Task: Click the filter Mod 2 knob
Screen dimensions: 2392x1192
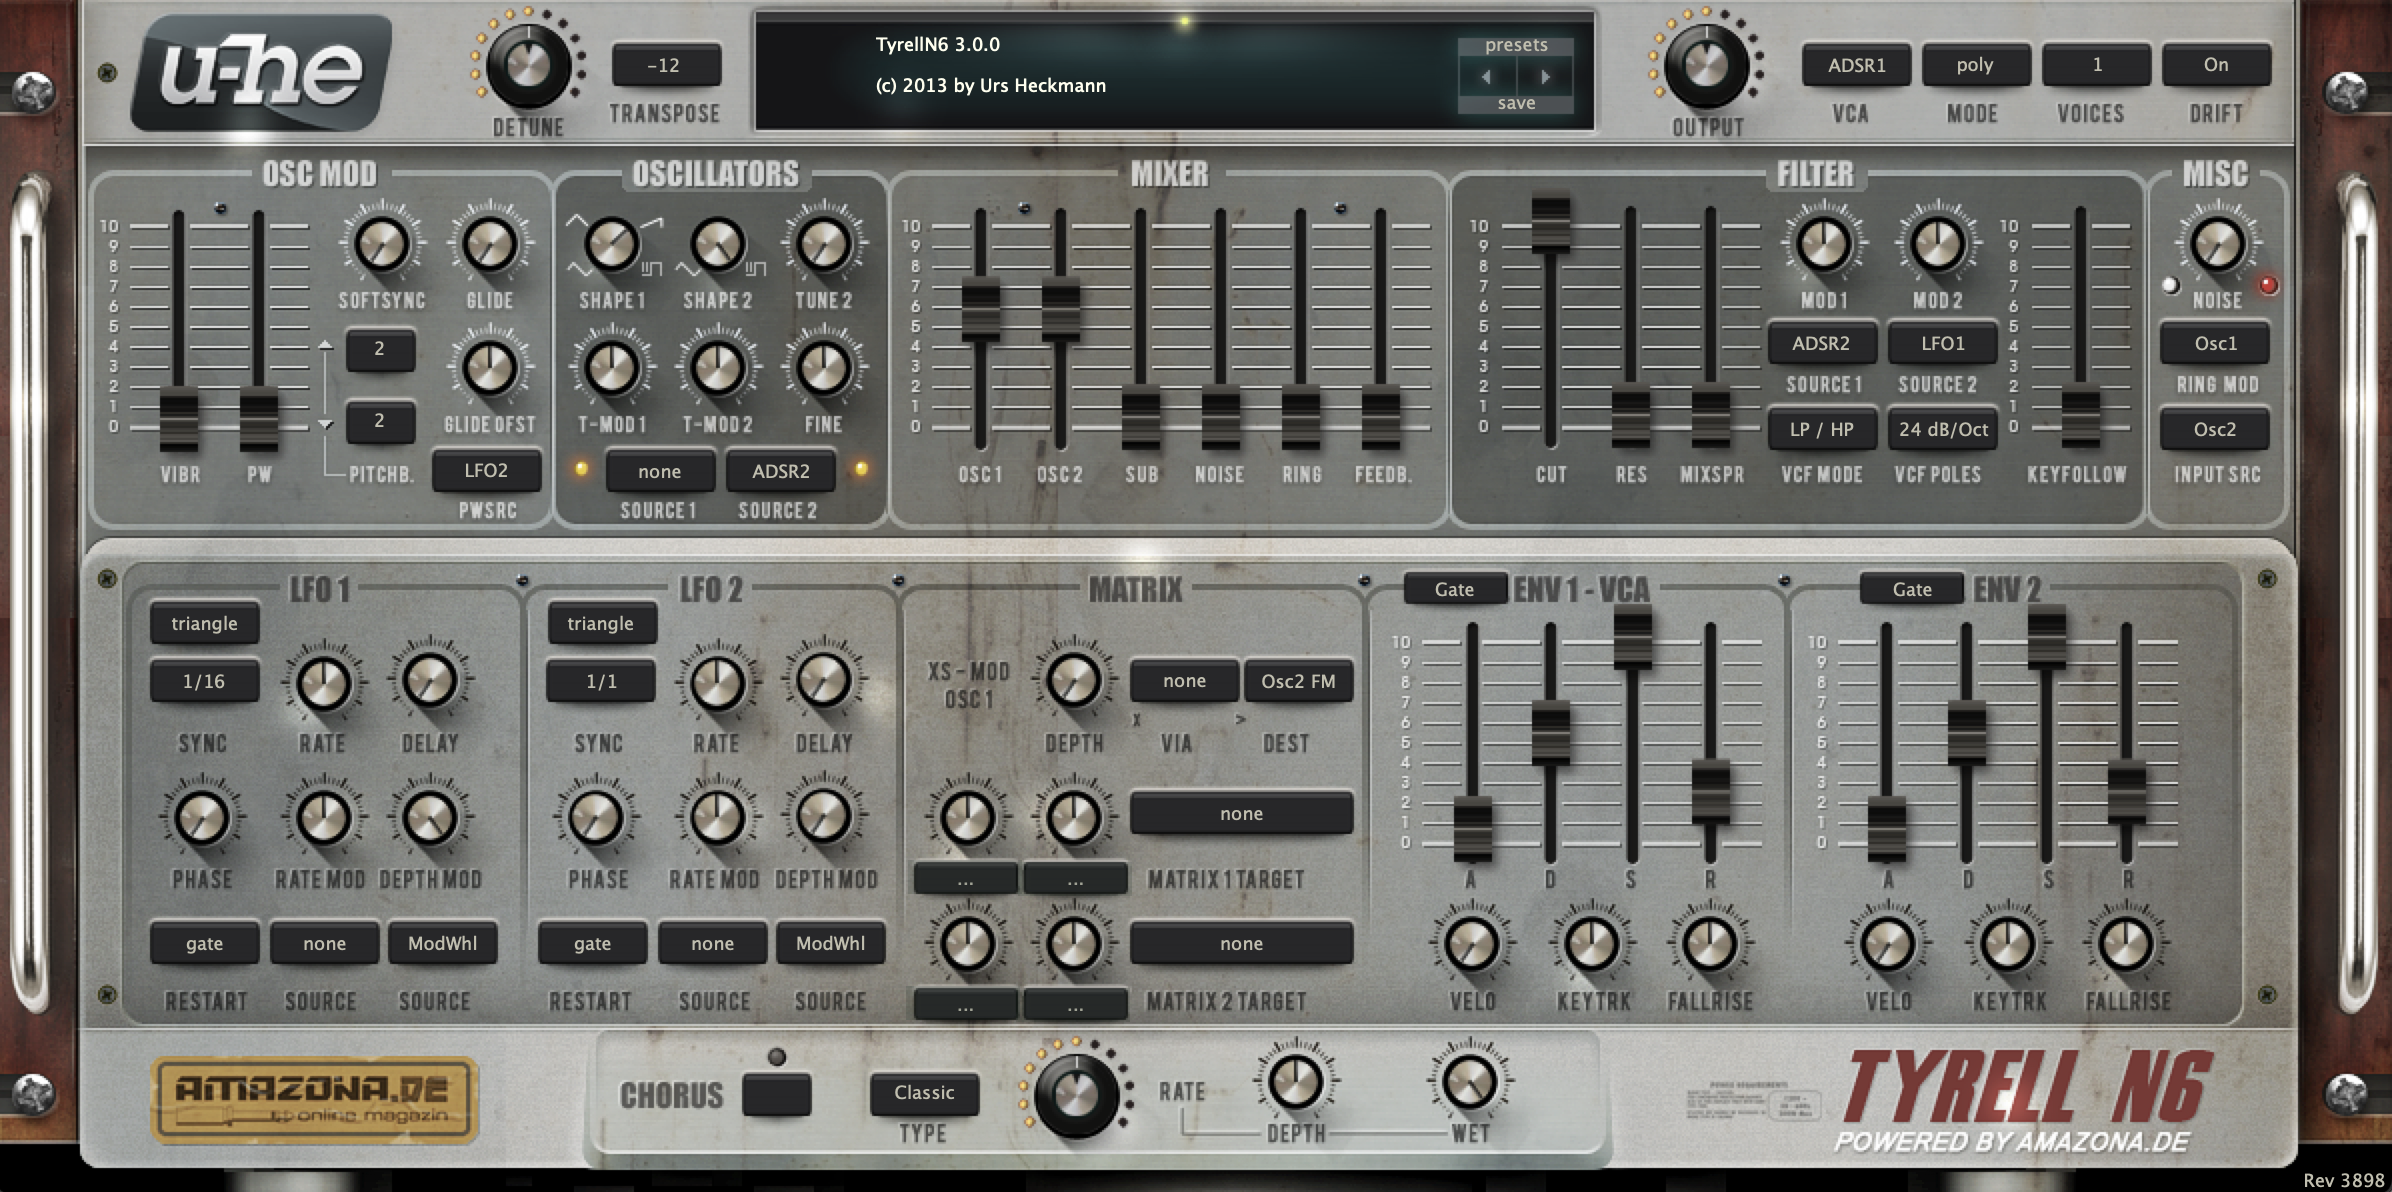Action: [x=1937, y=244]
